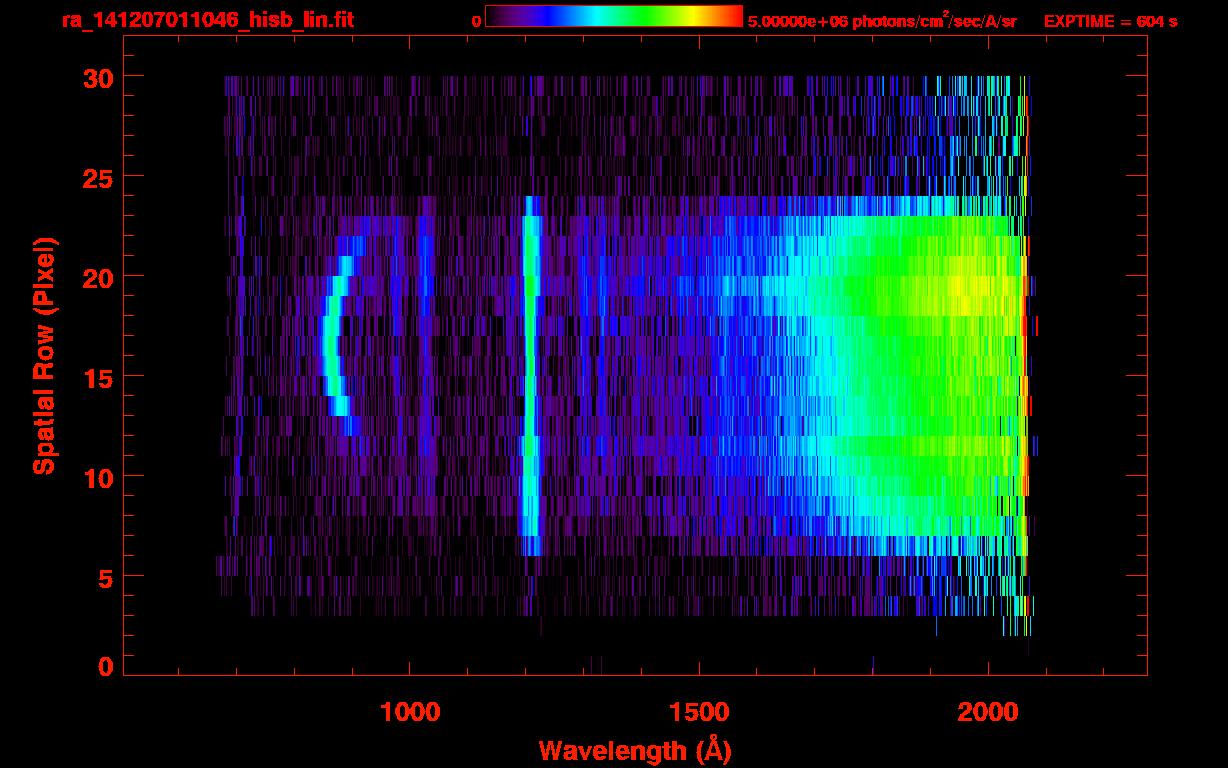The height and width of the screenshot is (768, 1228).
Task: Click the x-axis tick label 1500
Action: click(x=699, y=712)
